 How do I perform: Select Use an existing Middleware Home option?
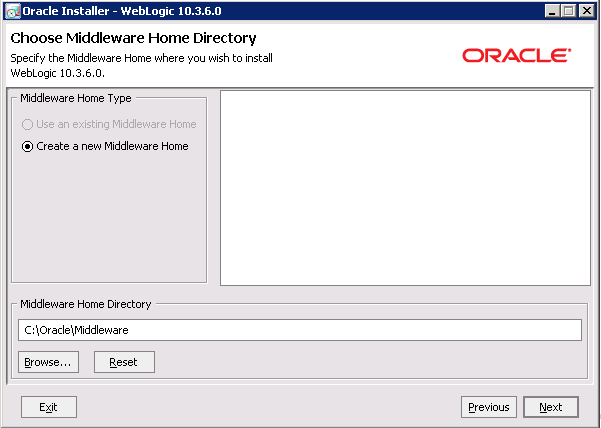pyautogui.click(x=109, y=124)
